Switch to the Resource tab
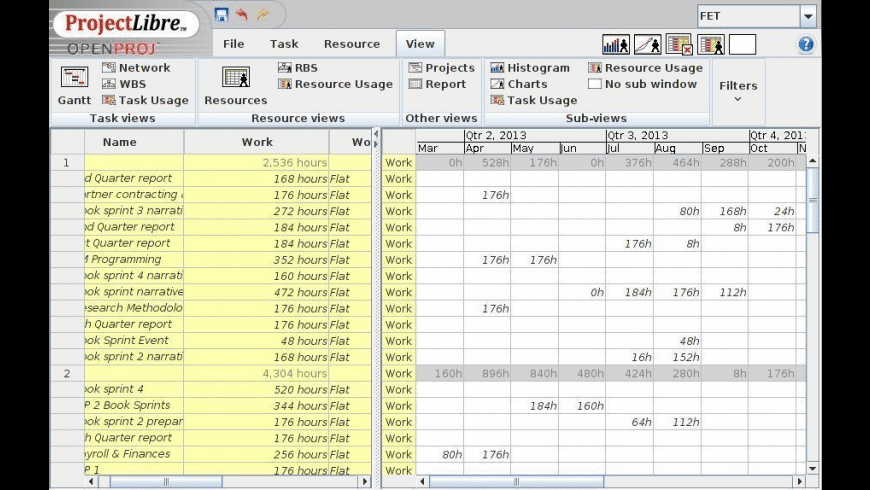 (352, 44)
